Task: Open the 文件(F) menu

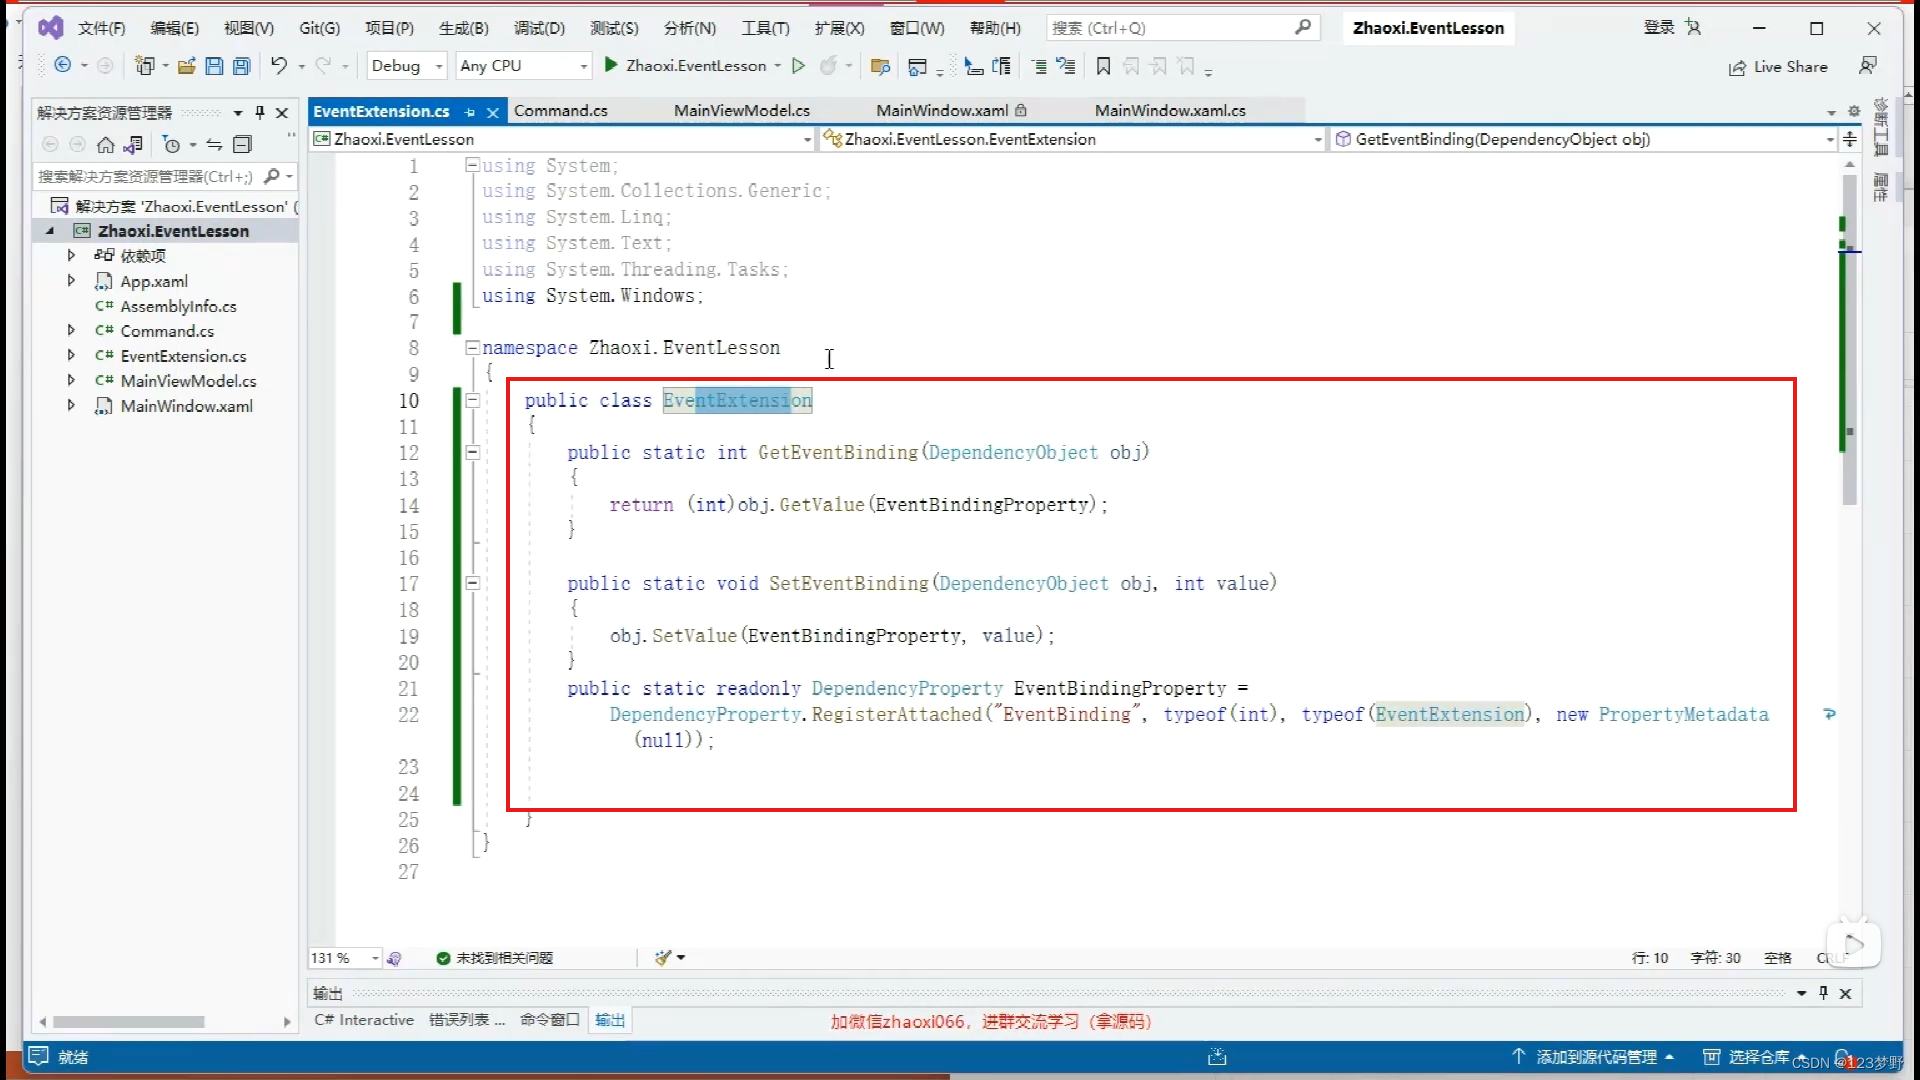Action: (101, 28)
